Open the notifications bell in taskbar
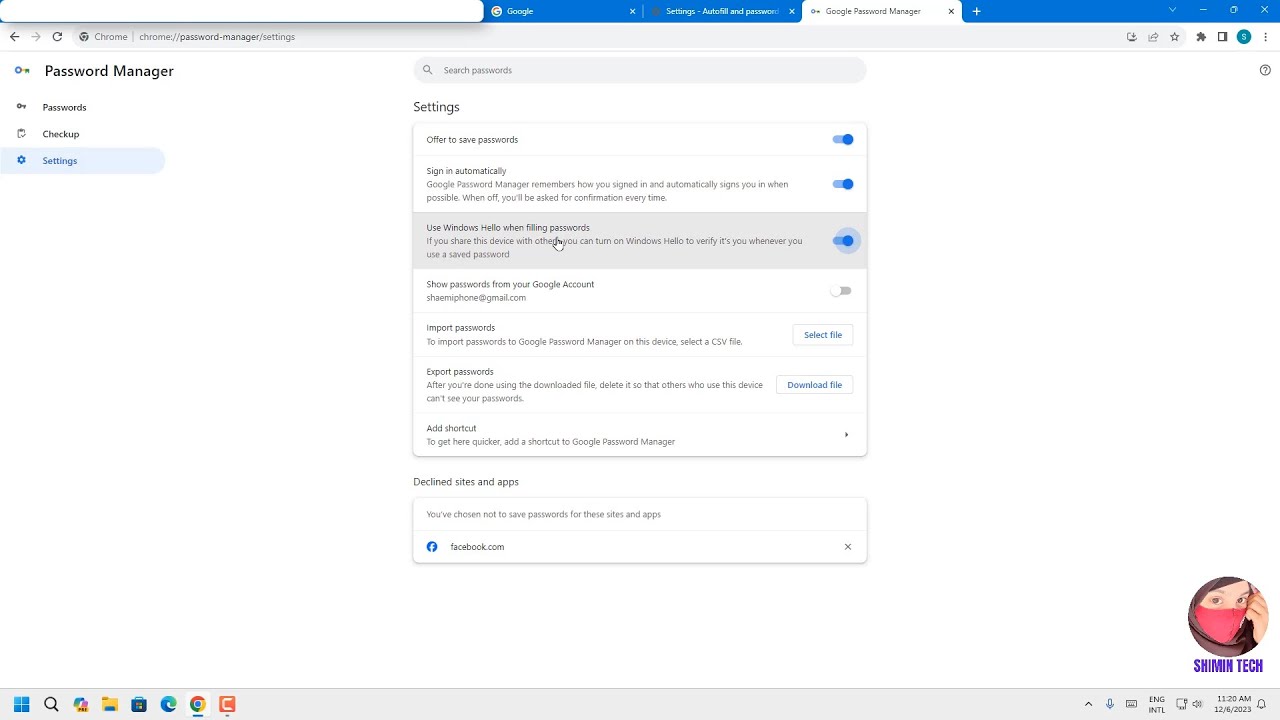The width and height of the screenshot is (1280, 720). pos(1262,704)
